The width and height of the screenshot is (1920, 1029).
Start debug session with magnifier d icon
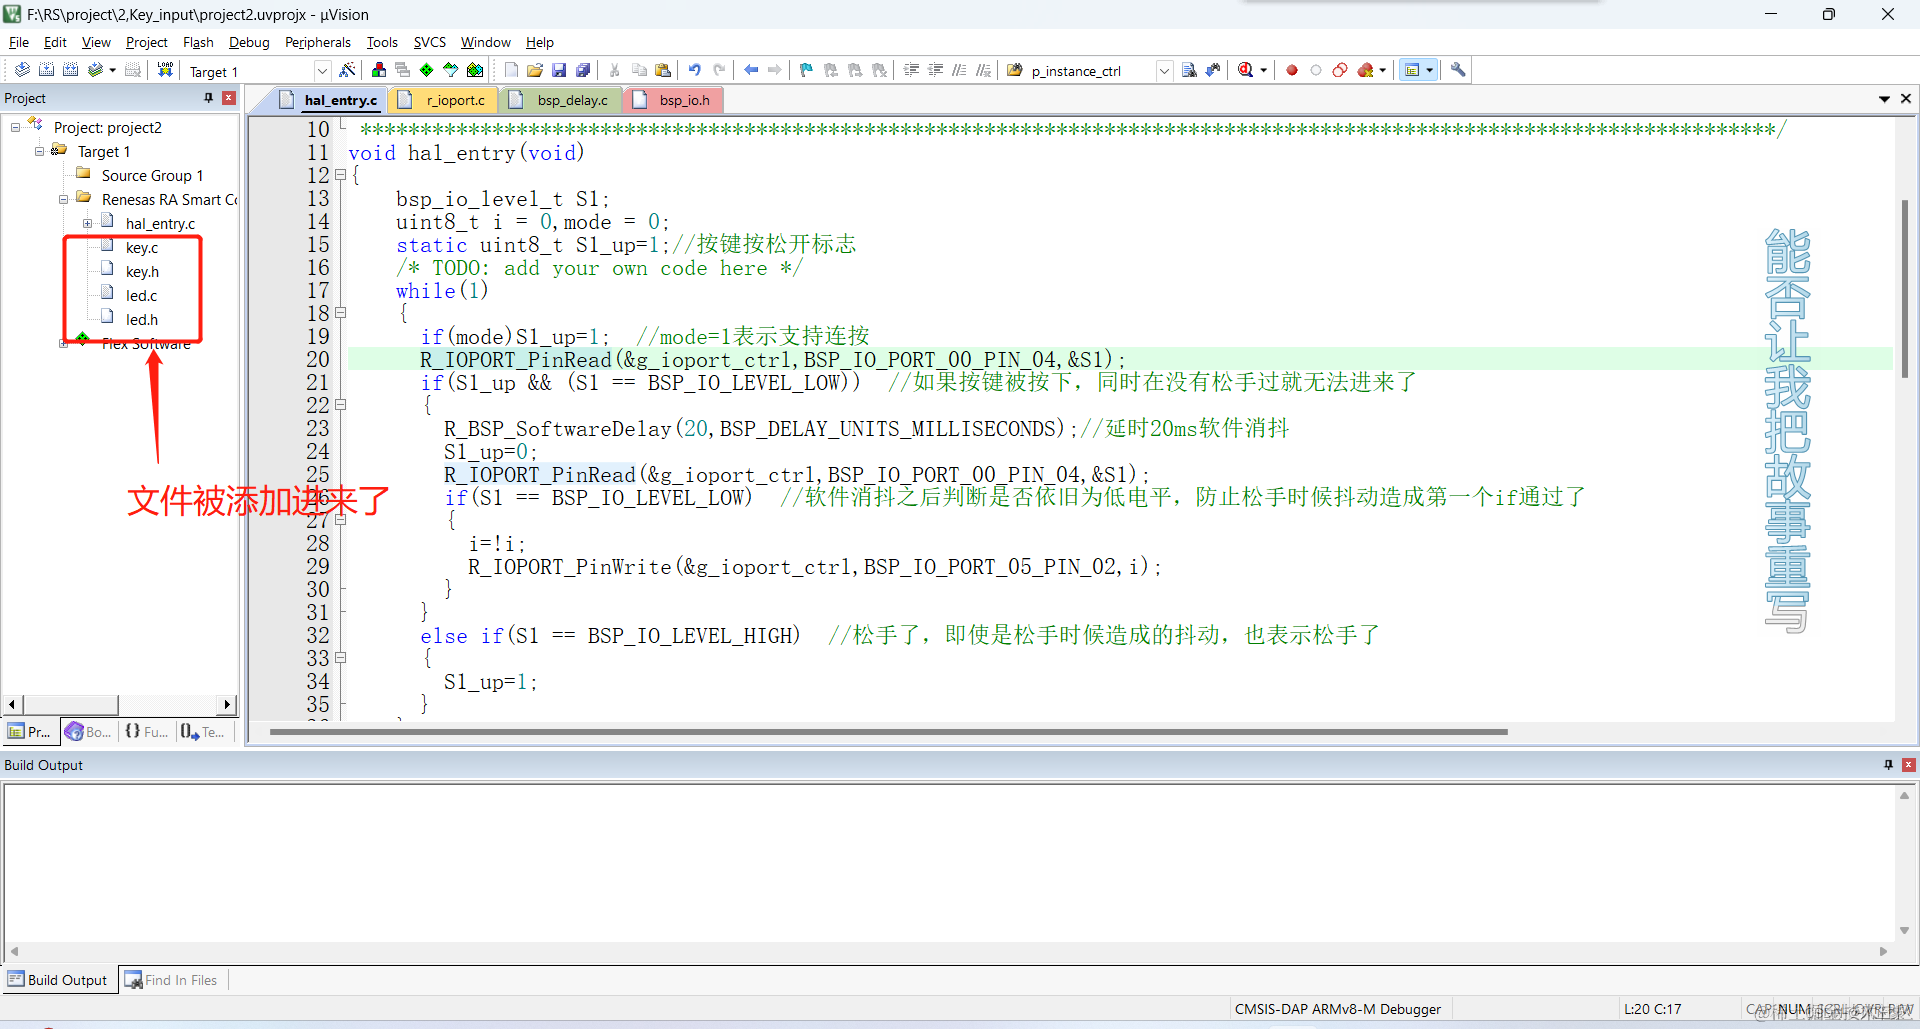[x=1245, y=70]
